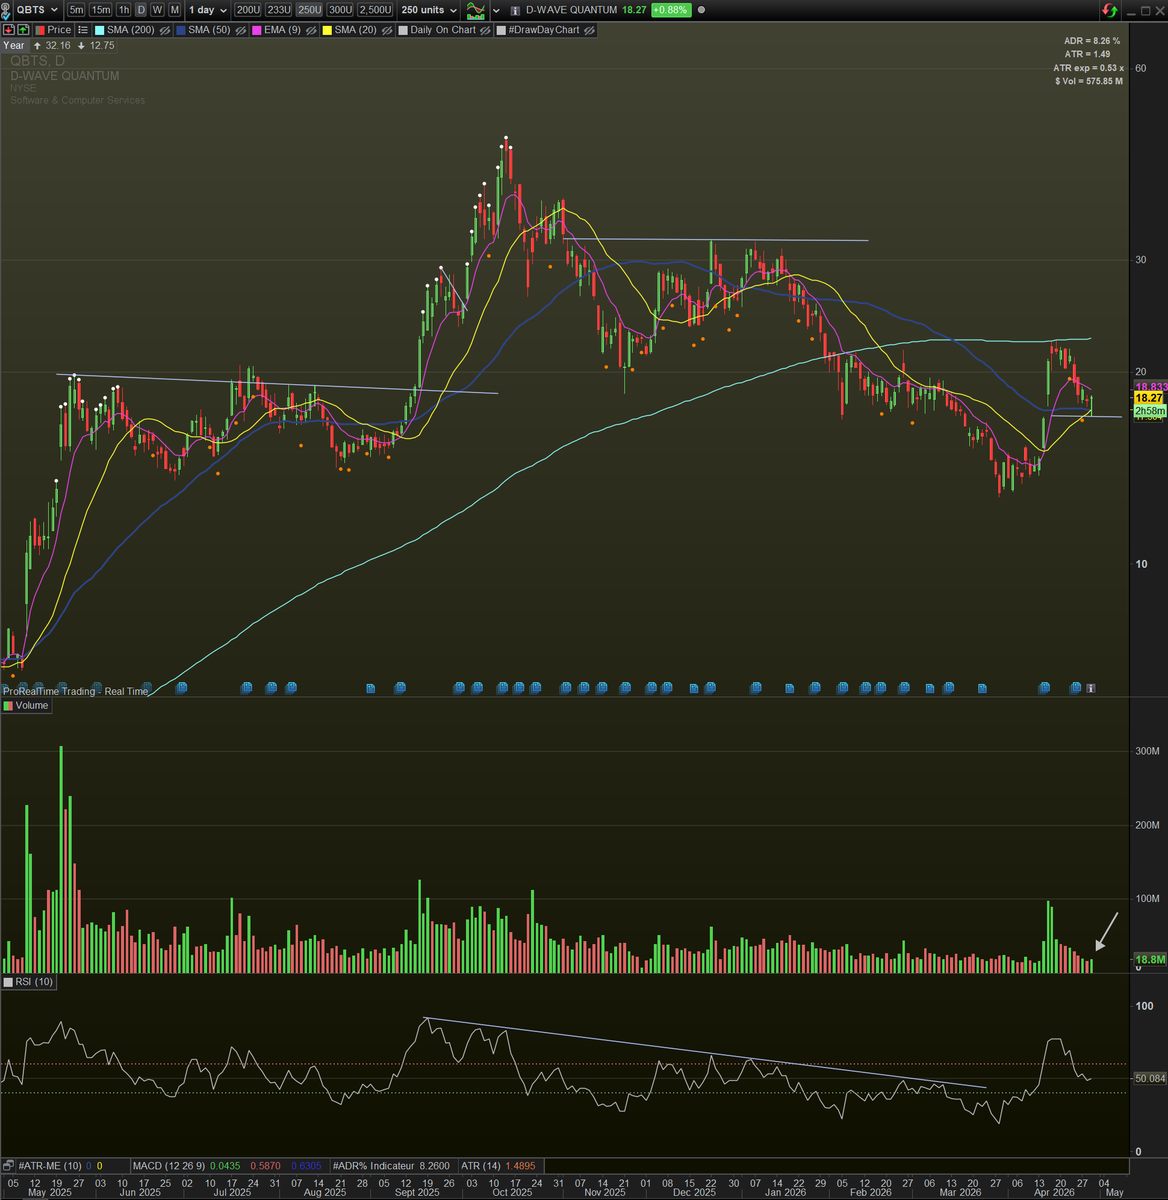Click the RSI (10) panel icon
This screenshot has width=1168, height=1200.
8,982
